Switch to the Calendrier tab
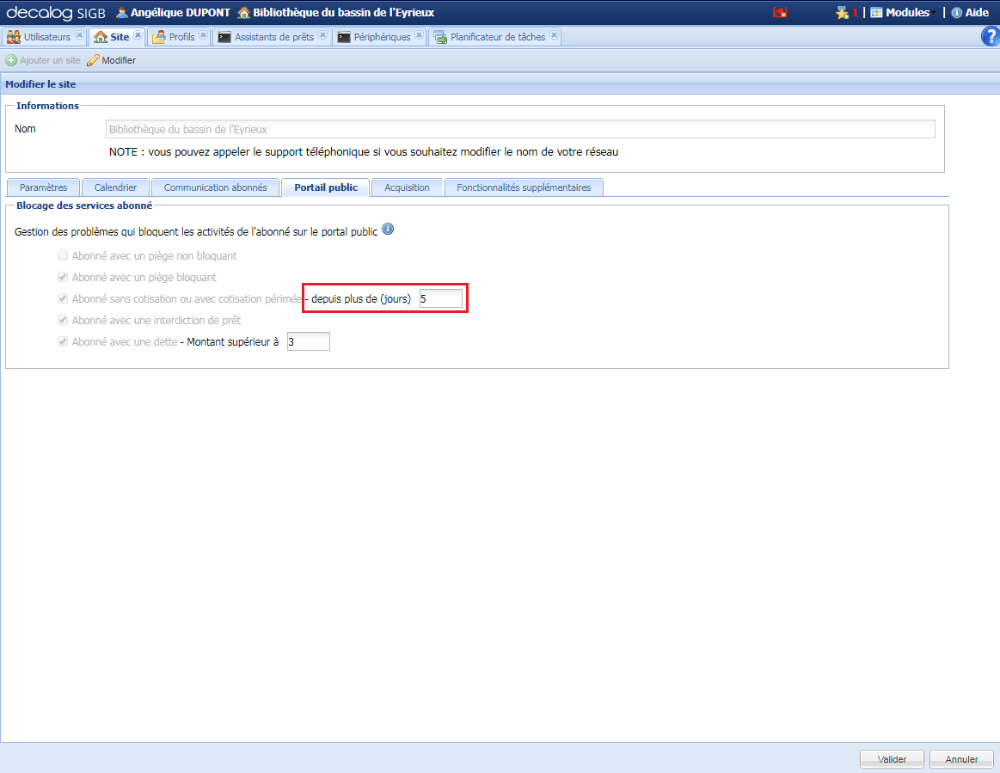This screenshot has height=773, width=1000. [x=115, y=187]
